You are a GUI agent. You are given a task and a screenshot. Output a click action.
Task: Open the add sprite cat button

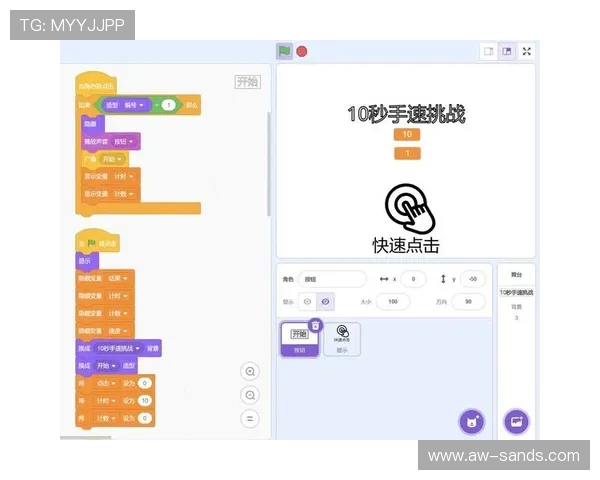coord(471,422)
